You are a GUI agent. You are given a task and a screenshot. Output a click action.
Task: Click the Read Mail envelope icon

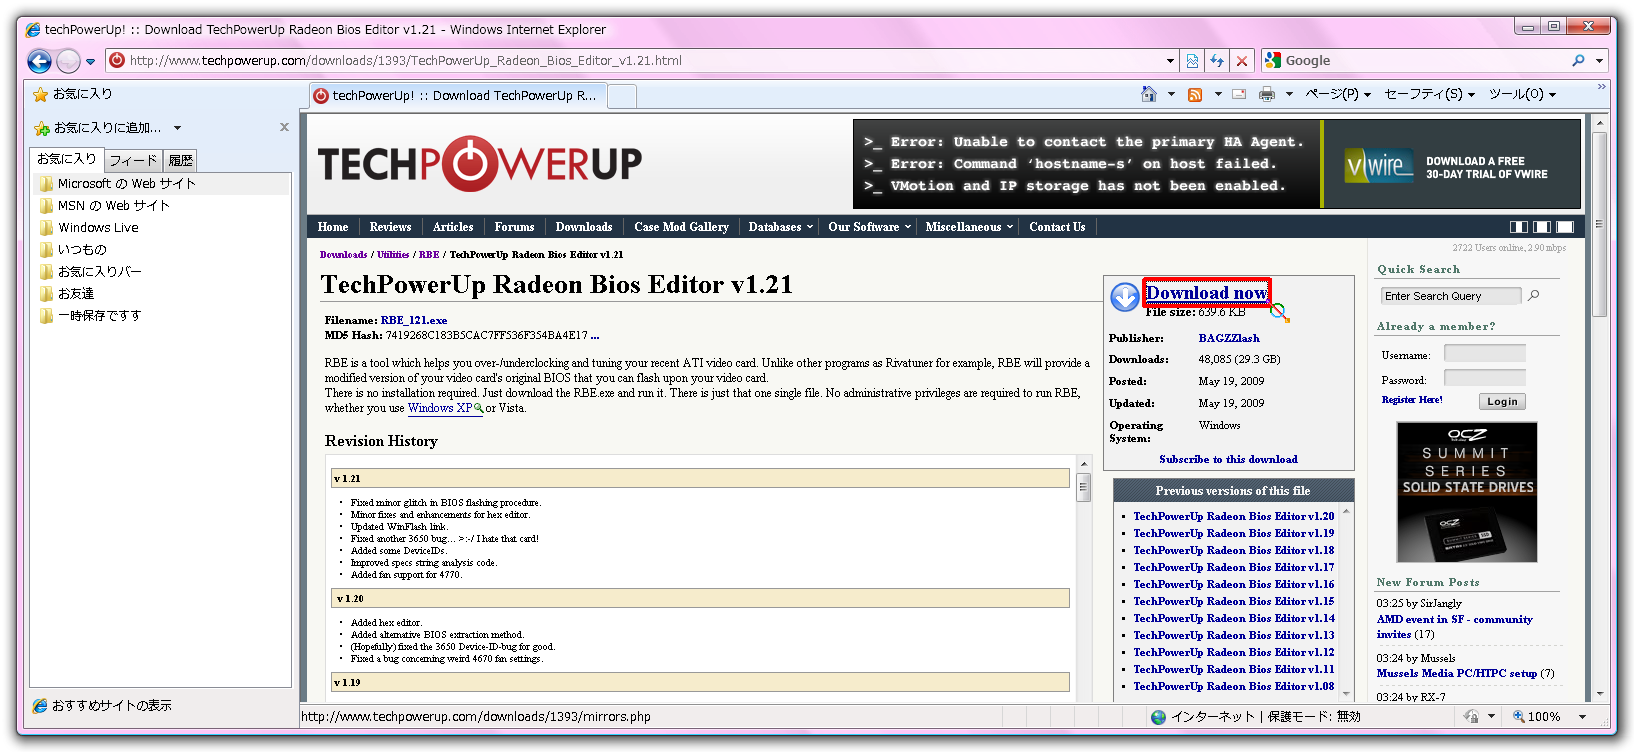tap(1239, 94)
